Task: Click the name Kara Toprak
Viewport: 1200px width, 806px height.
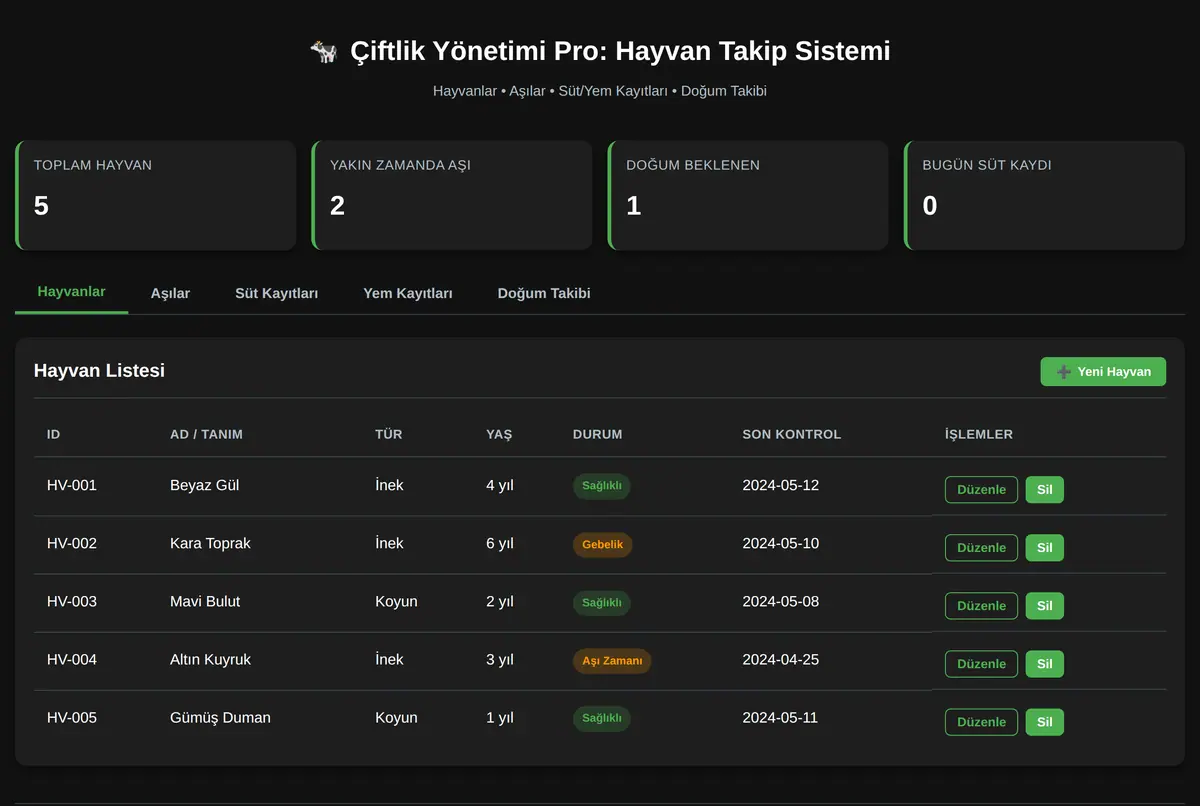Action: [210, 543]
